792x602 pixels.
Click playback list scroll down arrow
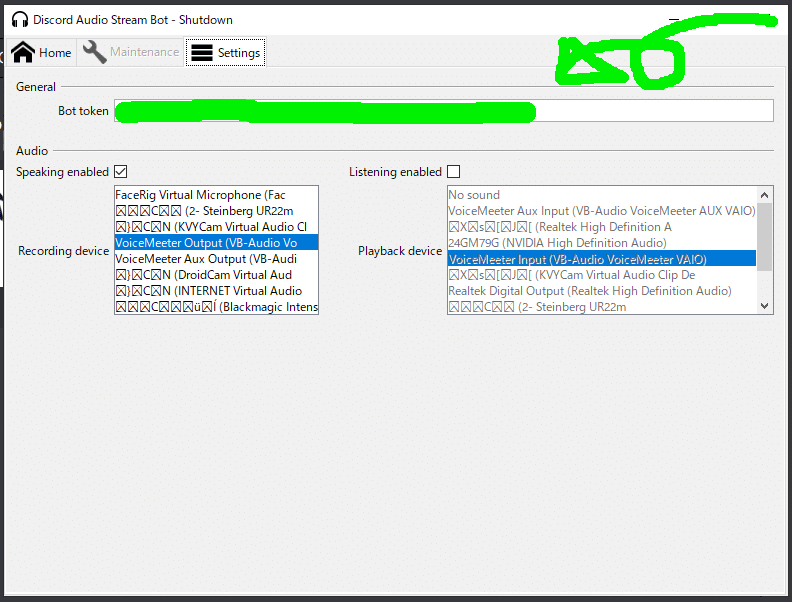pos(764,306)
